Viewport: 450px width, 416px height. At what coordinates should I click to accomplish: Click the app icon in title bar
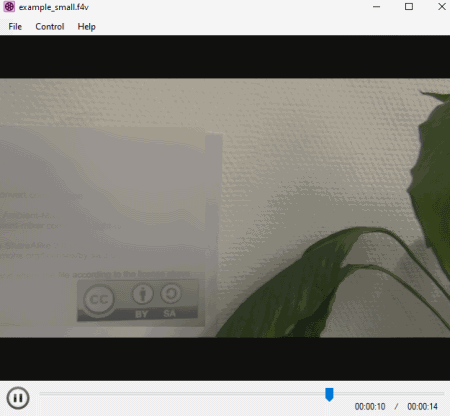tap(9, 7)
